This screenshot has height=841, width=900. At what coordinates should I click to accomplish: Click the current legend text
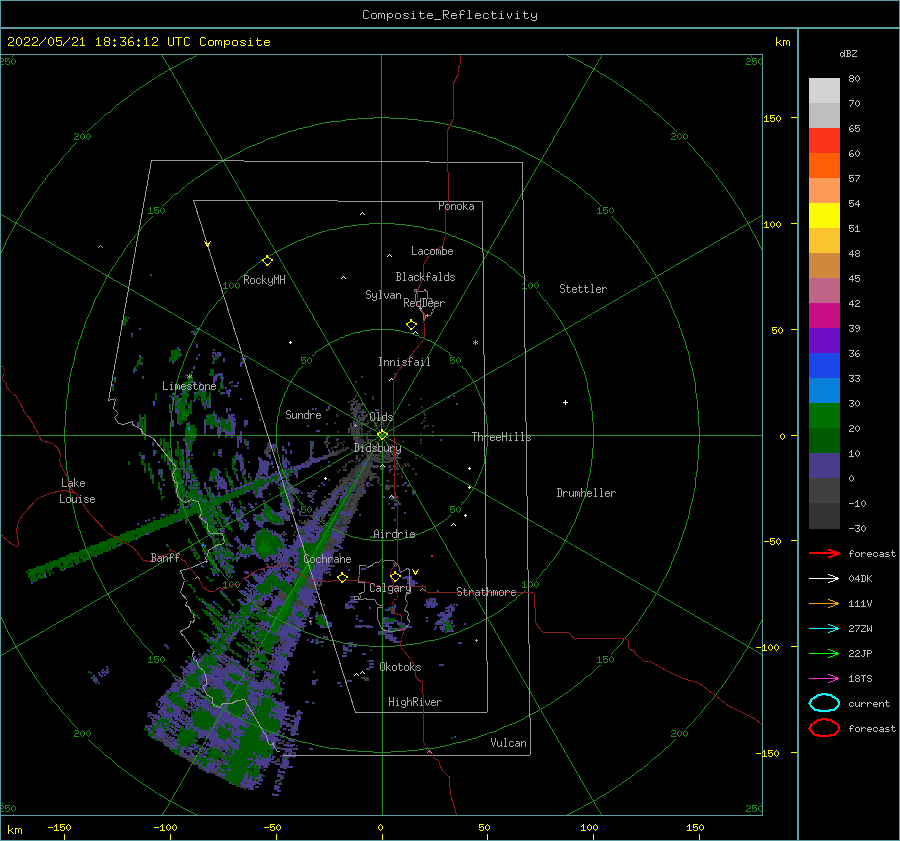[869, 703]
